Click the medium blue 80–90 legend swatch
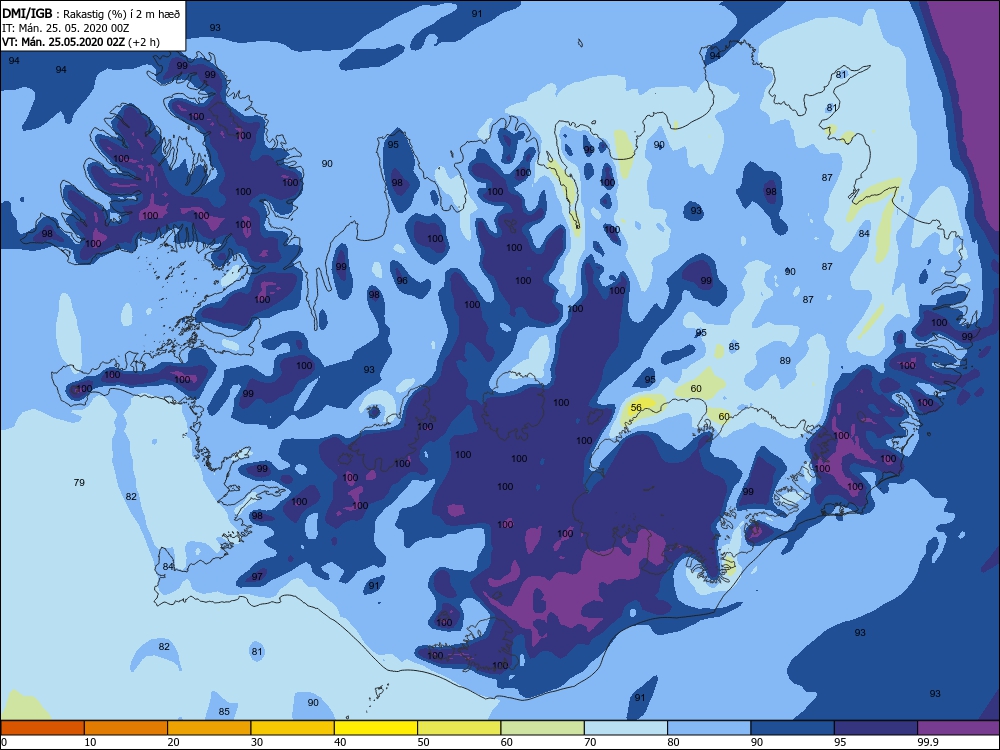The image size is (1000, 750). [x=709, y=728]
